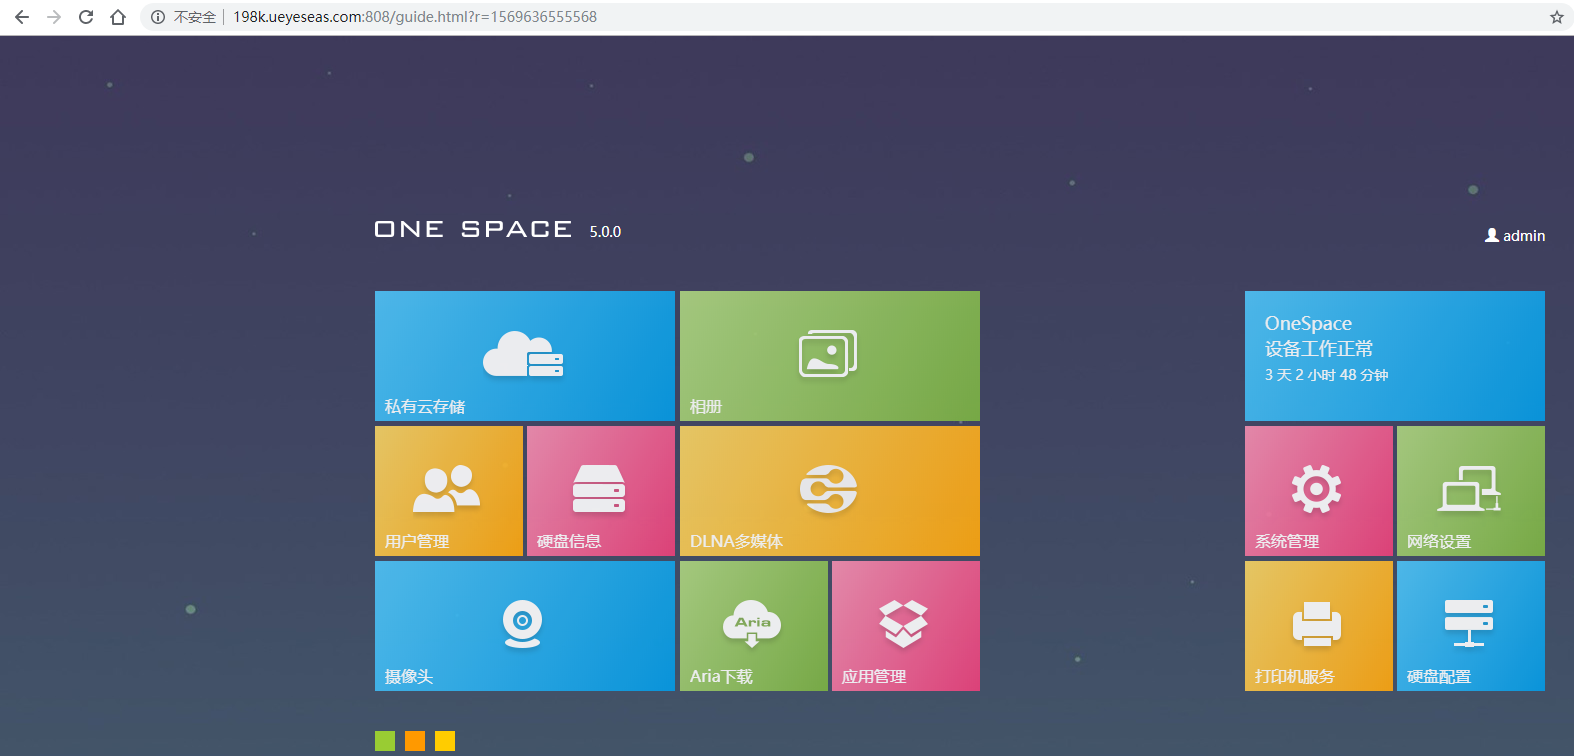Image resolution: width=1574 pixels, height=756 pixels.
Task: Click the admin user account link
Action: (x=1516, y=236)
